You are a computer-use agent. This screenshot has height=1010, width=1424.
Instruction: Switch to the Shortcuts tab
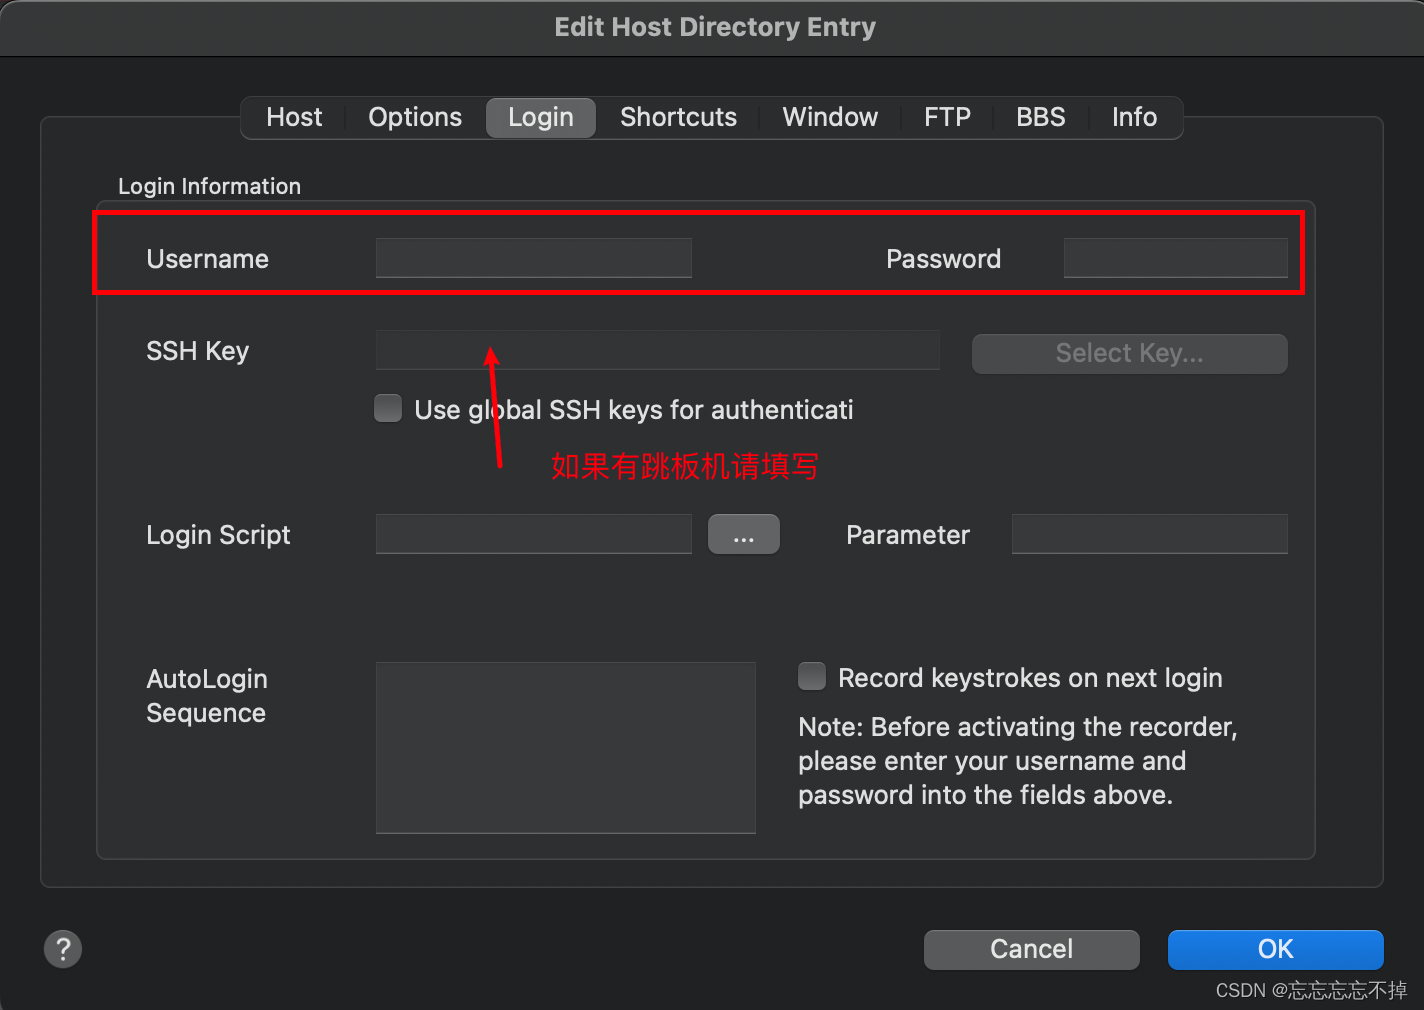(x=678, y=117)
